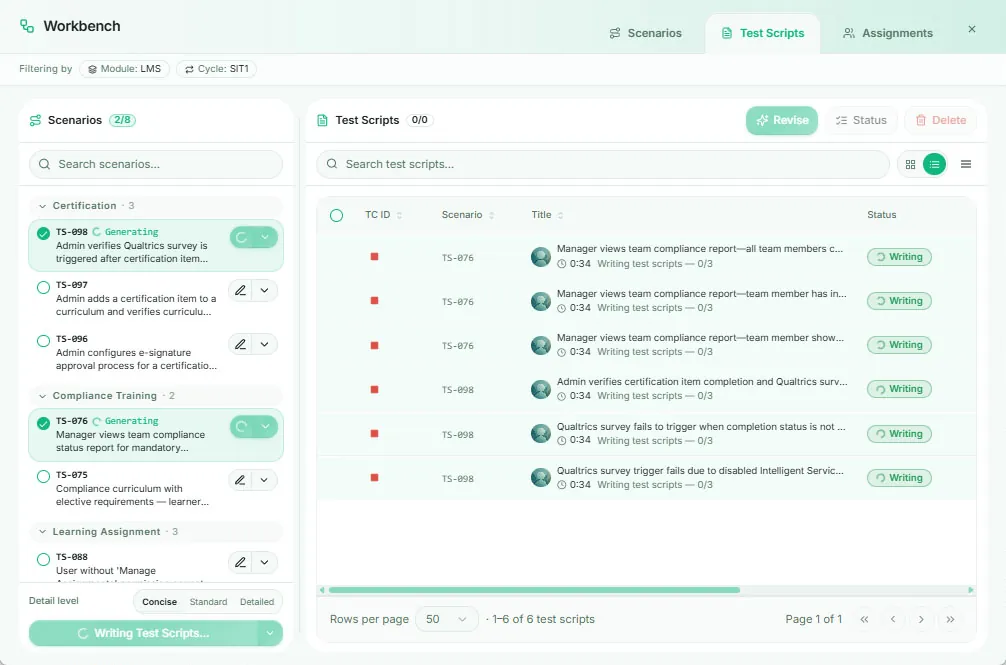Screen dimensions: 1006x665
Task: Stop generation for 'team member has in...' row
Action: pos(374,301)
